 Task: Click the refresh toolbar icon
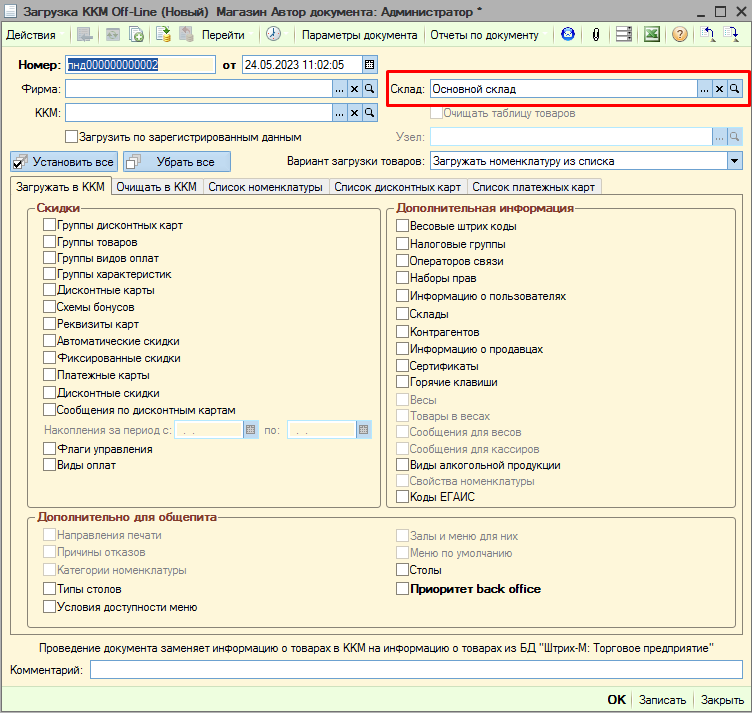[x=112, y=35]
